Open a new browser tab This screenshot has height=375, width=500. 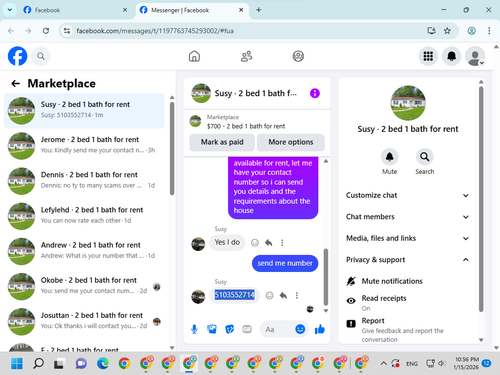click(x=258, y=10)
